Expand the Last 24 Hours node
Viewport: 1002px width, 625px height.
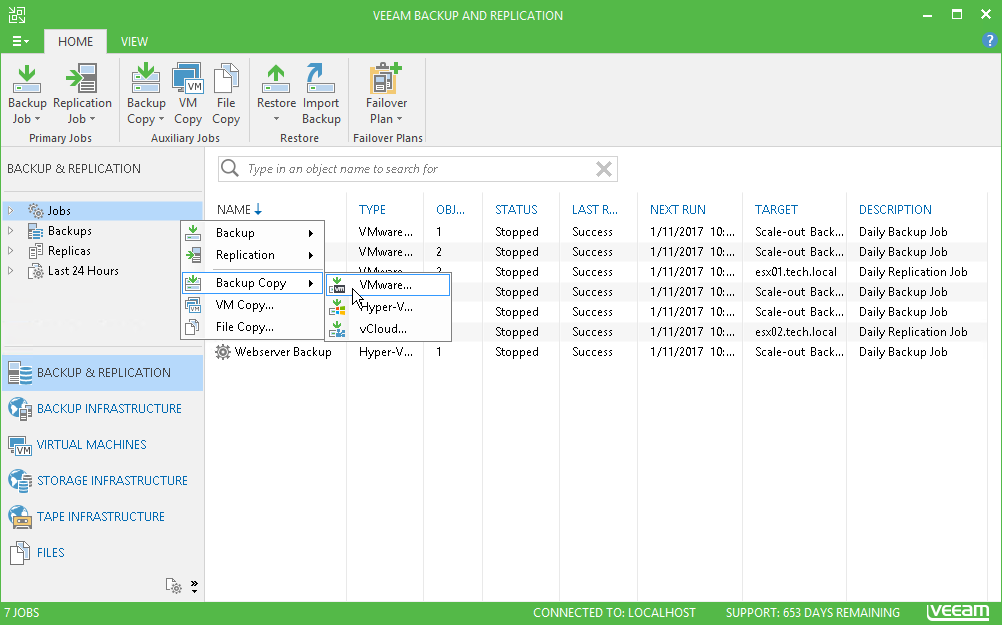pyautogui.click(x=10, y=271)
